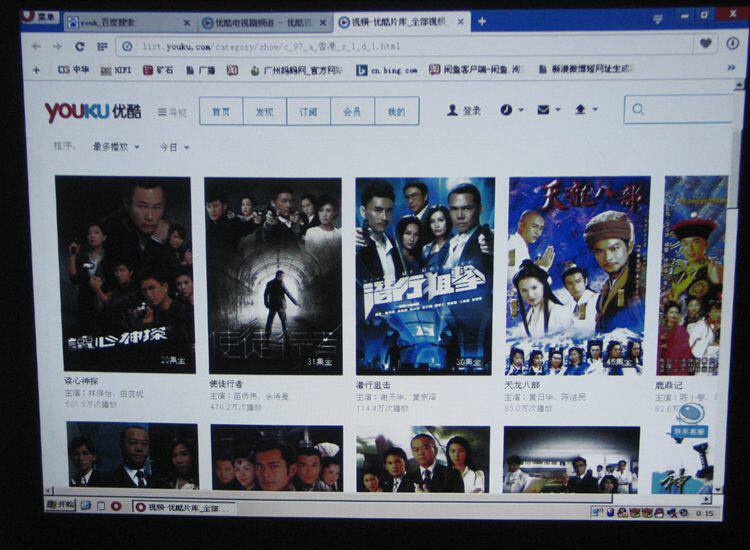Open the 鹿鼎记 poster
750x550 pixels.
tap(692, 275)
